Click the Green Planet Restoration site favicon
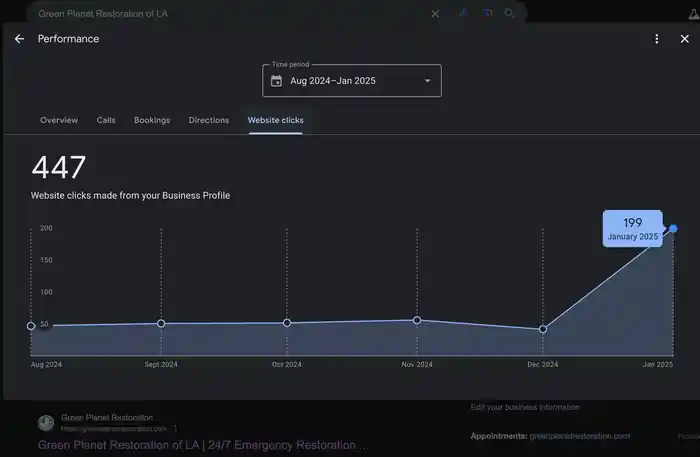The height and width of the screenshot is (457, 700). [x=46, y=423]
